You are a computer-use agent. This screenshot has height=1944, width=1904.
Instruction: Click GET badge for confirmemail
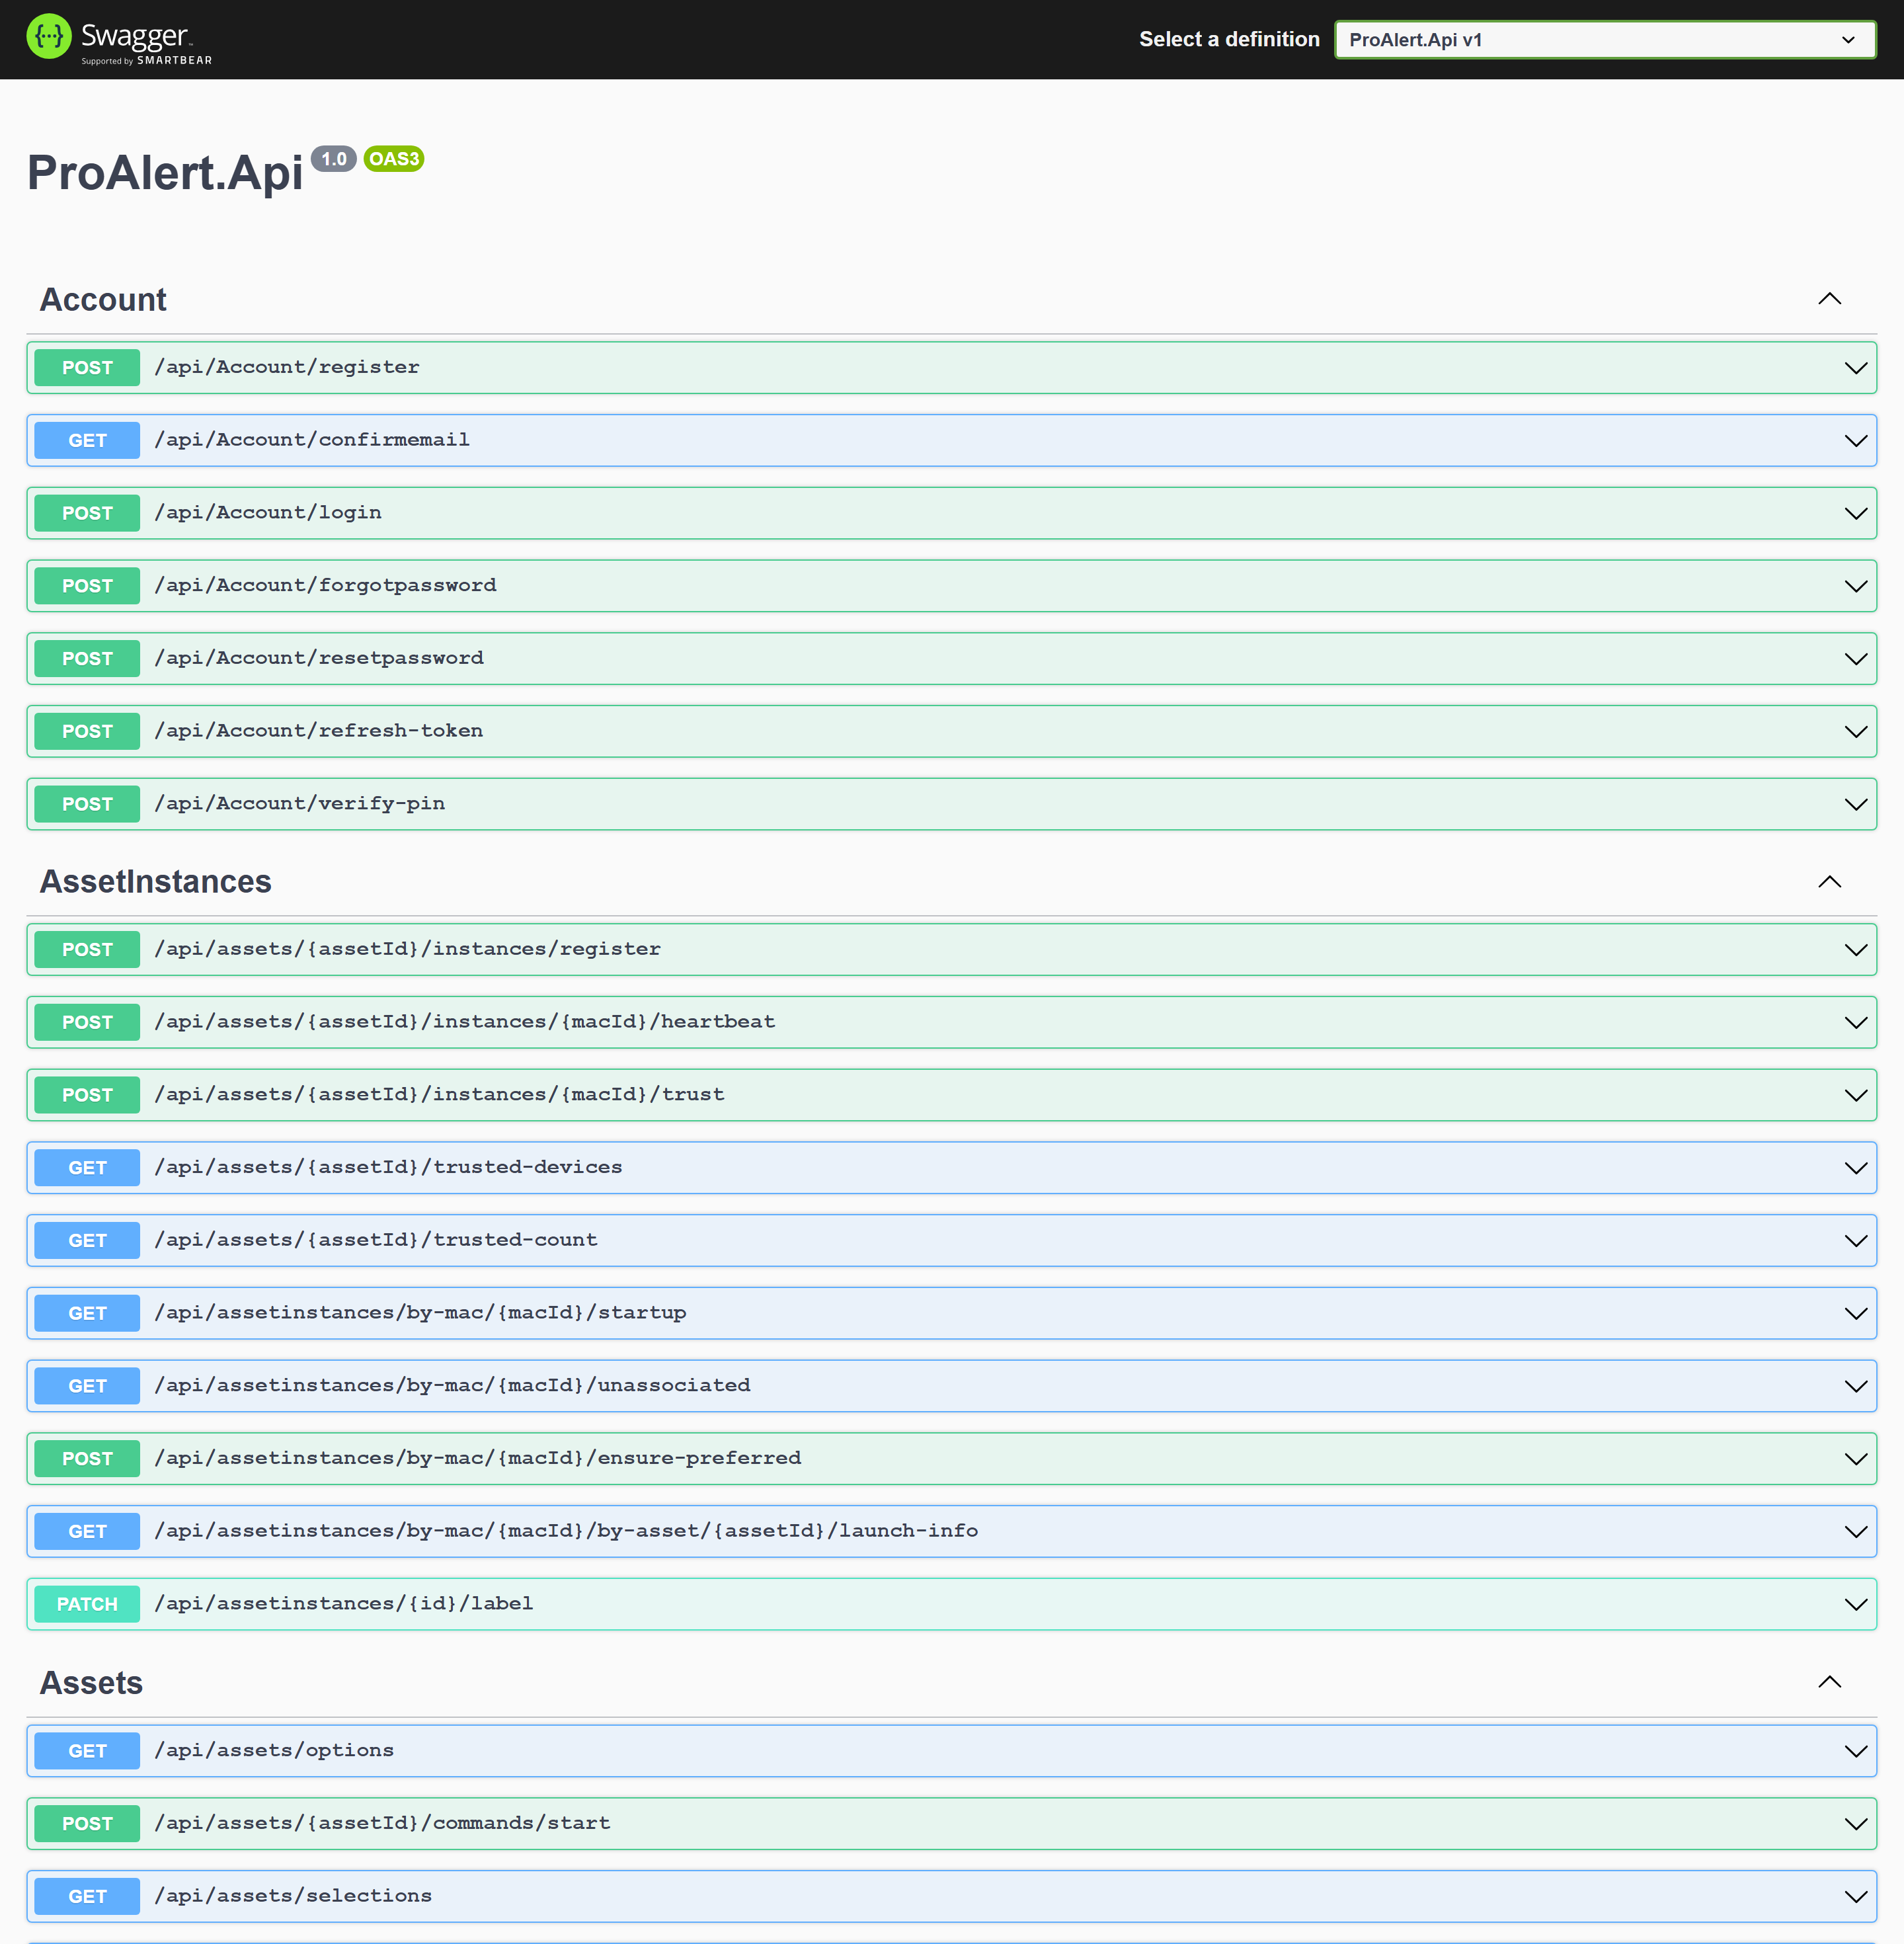tap(87, 441)
